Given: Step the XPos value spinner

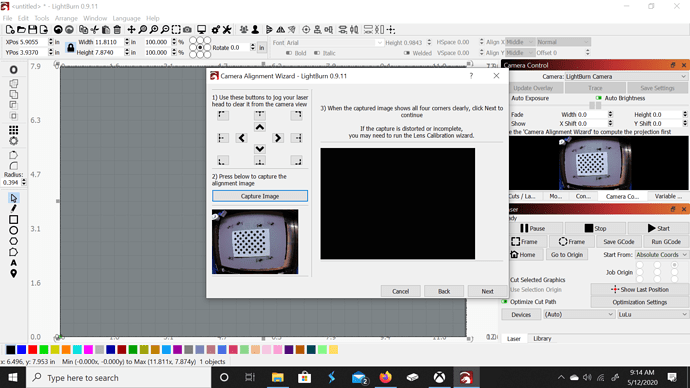Looking at the screenshot, I should [51, 42].
